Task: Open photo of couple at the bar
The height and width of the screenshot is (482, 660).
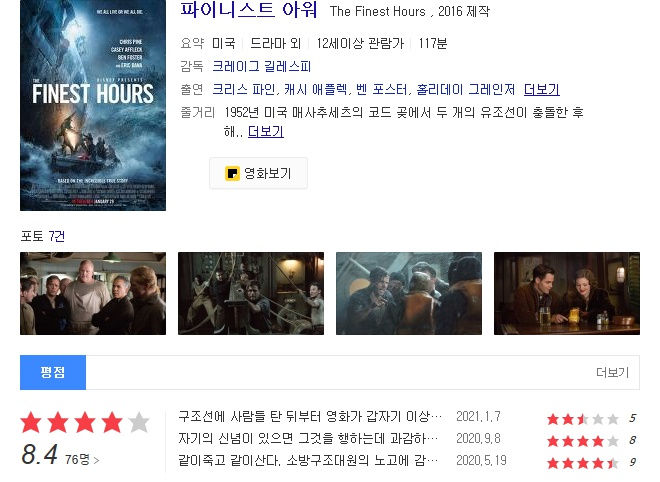Action: click(567, 293)
